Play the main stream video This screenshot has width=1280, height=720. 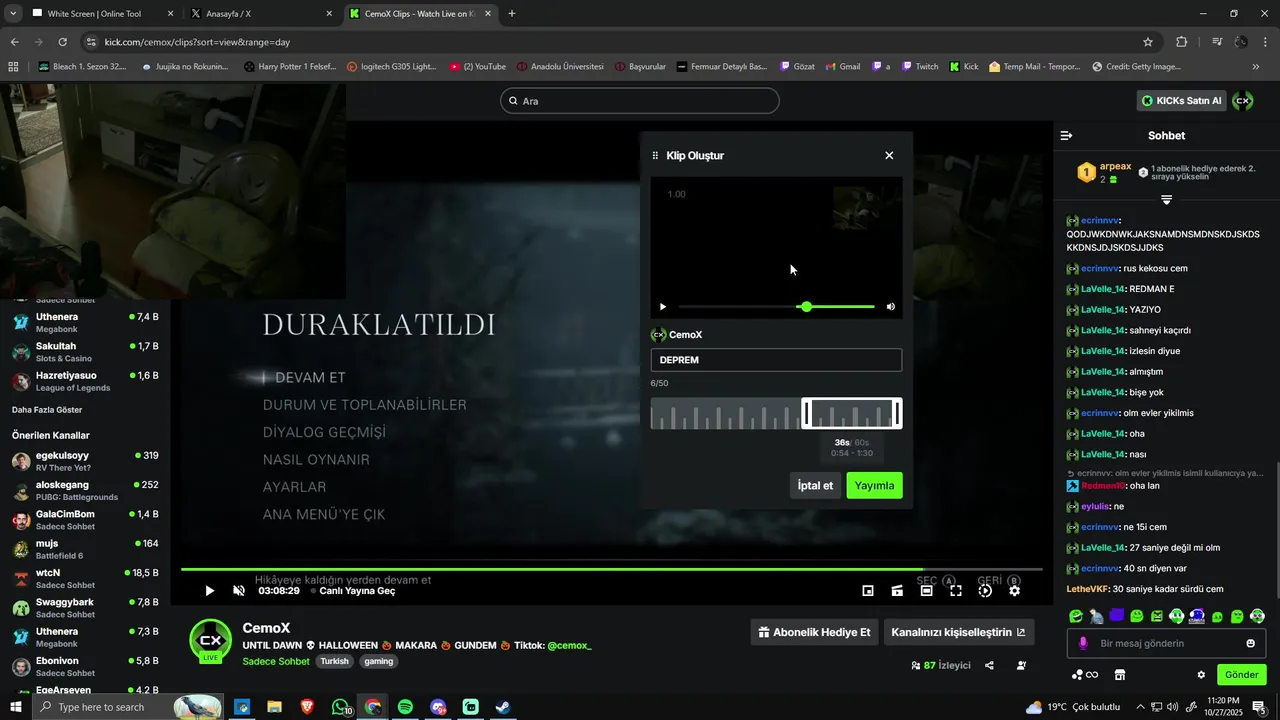[x=209, y=591]
